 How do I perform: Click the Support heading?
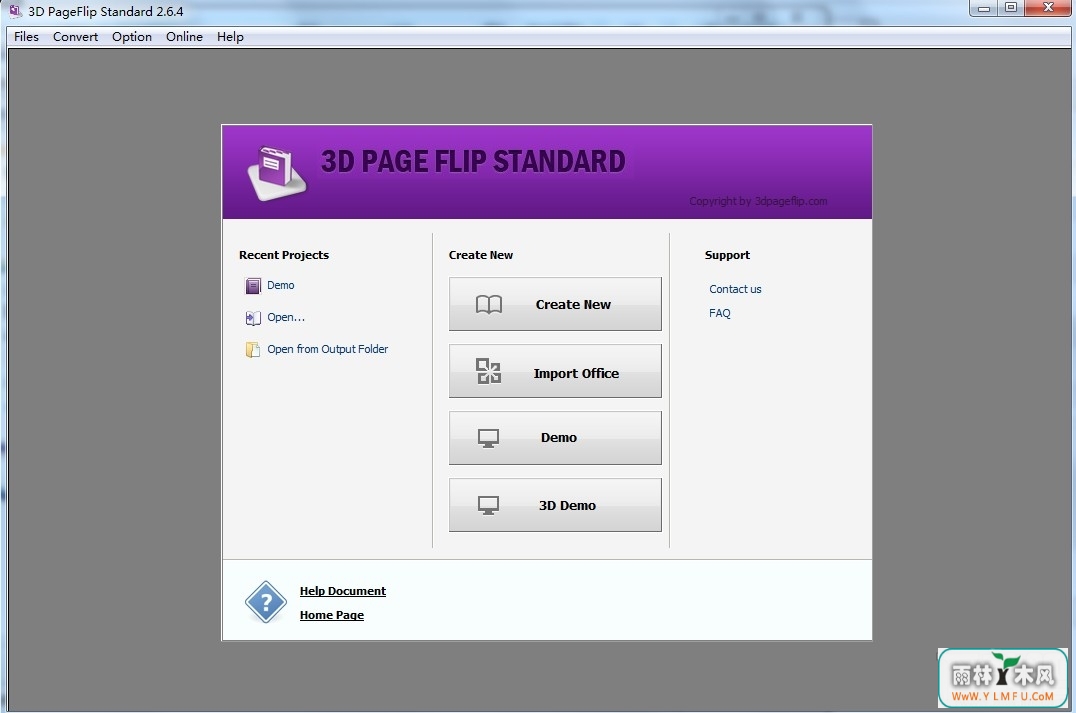(x=727, y=255)
